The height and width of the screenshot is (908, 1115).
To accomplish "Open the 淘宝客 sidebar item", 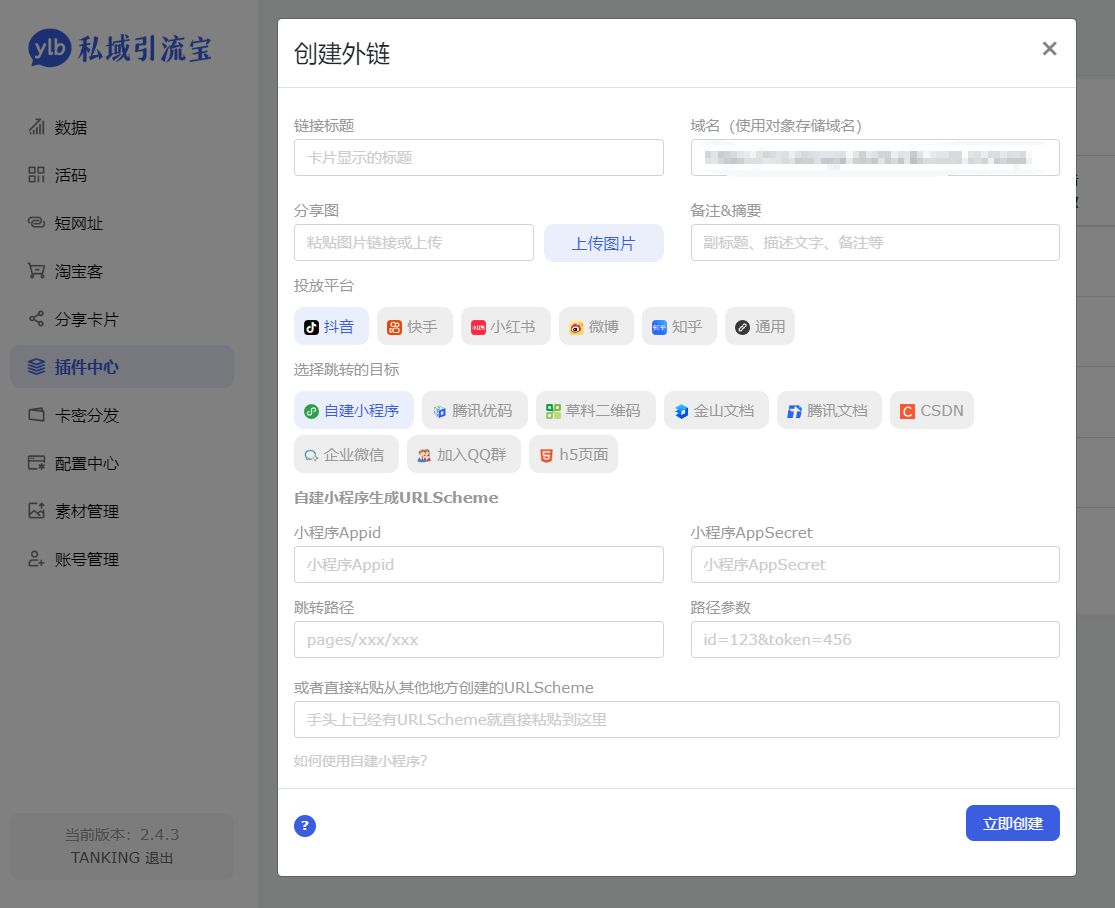I will (78, 271).
